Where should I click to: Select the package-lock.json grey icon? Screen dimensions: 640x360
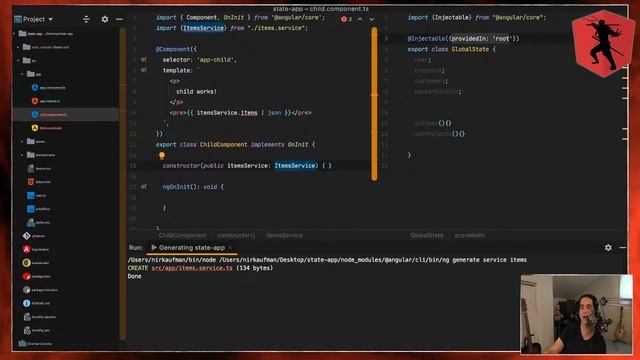tap(27, 289)
